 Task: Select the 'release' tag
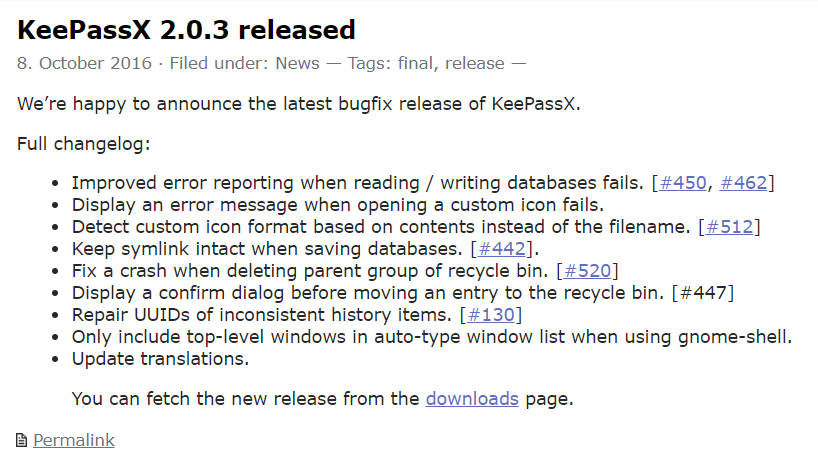pos(475,63)
